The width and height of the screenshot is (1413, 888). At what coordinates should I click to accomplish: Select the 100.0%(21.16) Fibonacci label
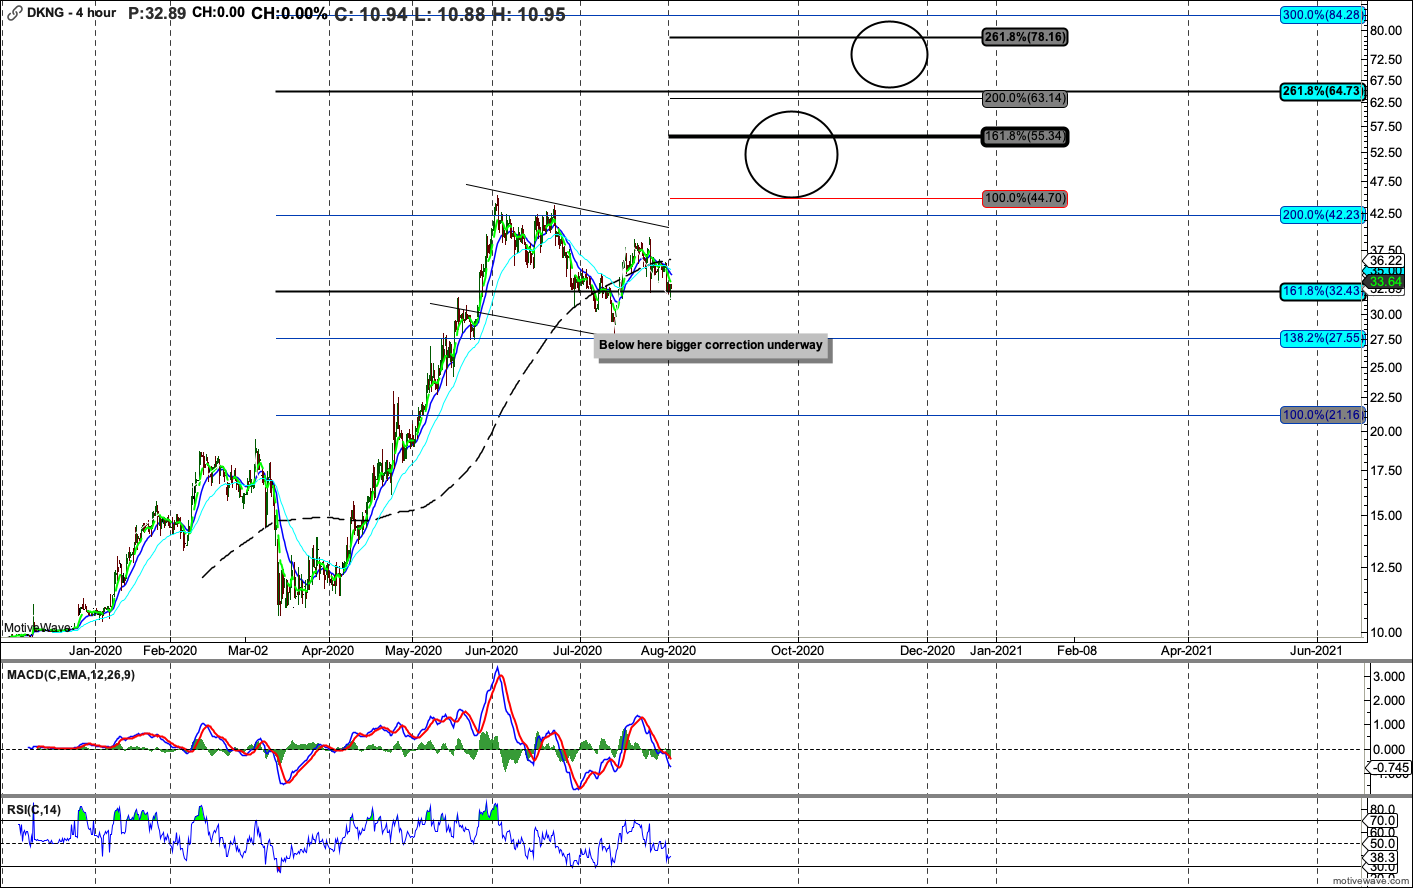pyautogui.click(x=1322, y=415)
